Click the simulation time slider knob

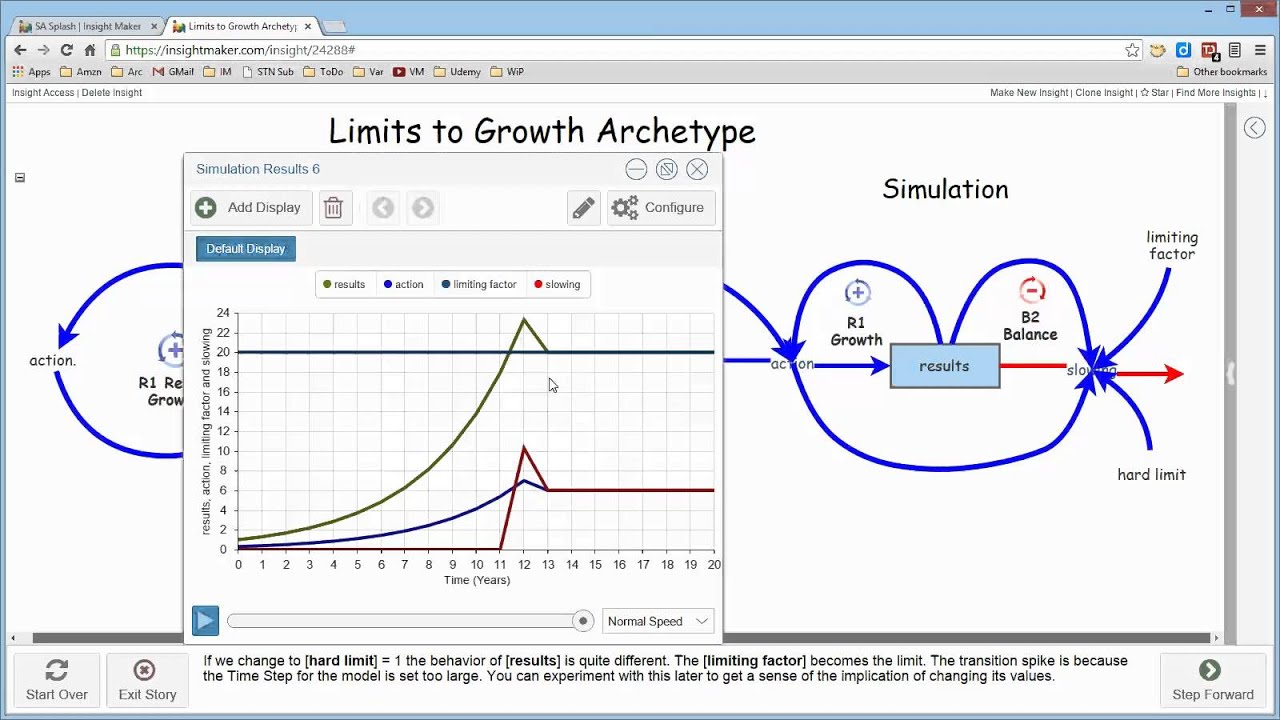tap(583, 621)
